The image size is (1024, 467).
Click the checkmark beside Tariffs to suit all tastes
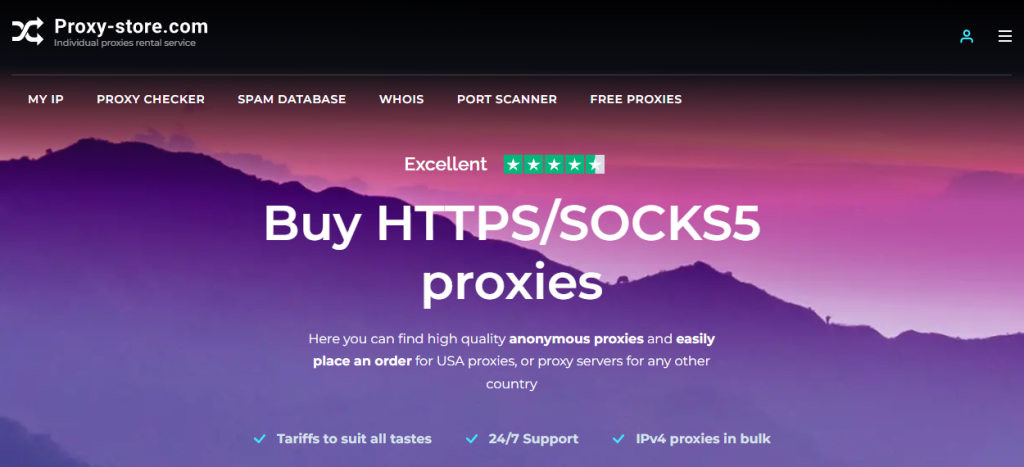[260, 439]
